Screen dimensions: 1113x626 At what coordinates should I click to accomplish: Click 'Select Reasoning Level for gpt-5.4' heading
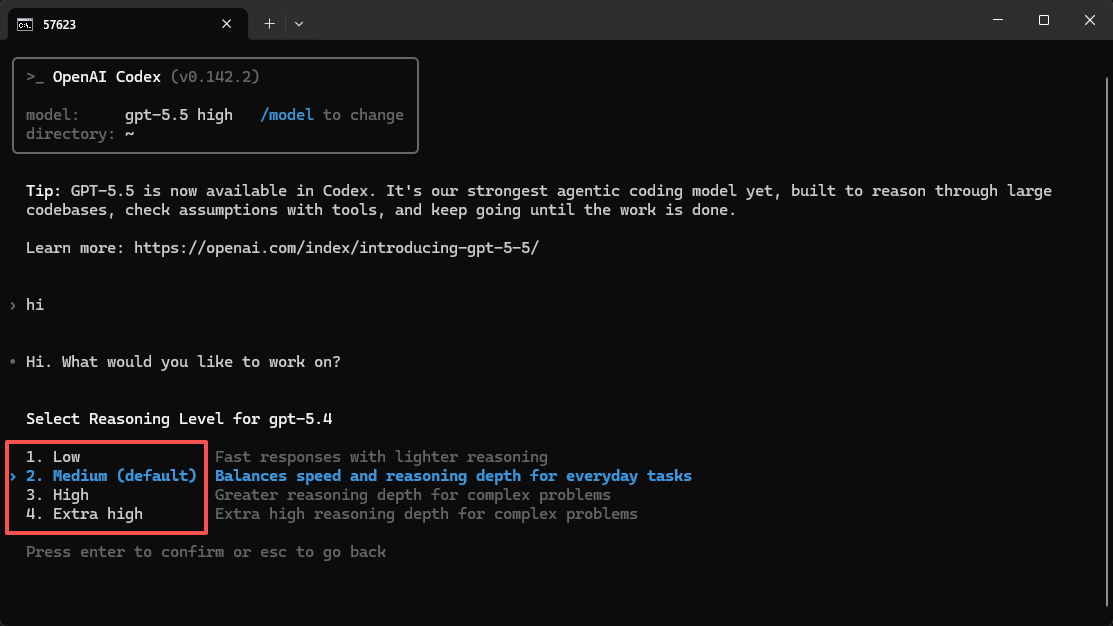pos(179,419)
